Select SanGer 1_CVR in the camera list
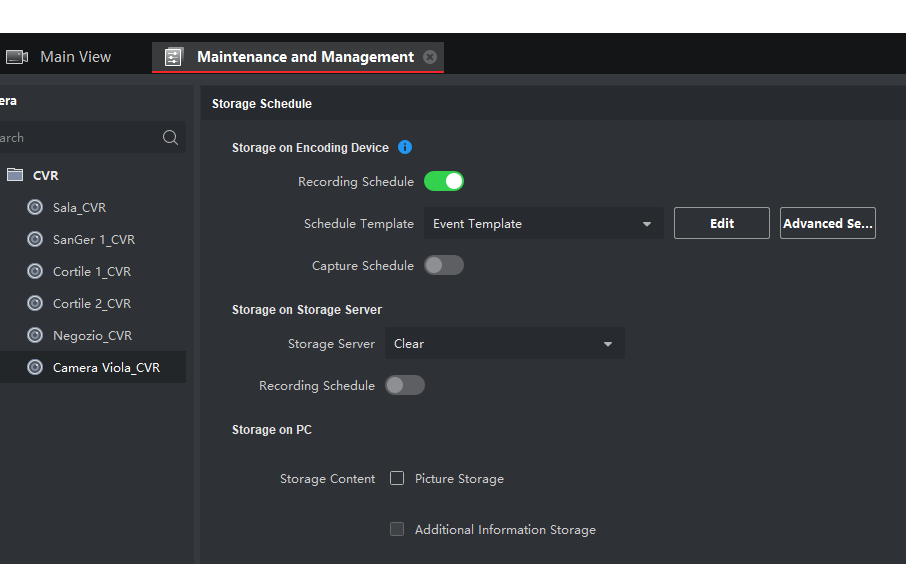906x564 pixels. click(94, 240)
